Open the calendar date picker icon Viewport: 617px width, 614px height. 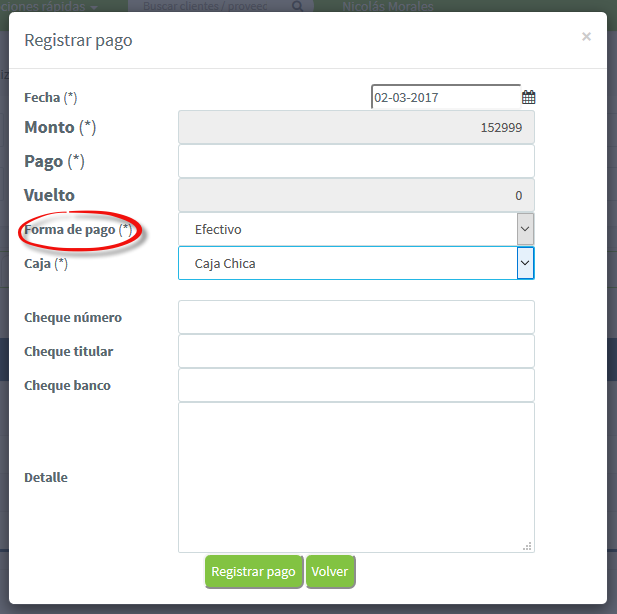(x=528, y=98)
